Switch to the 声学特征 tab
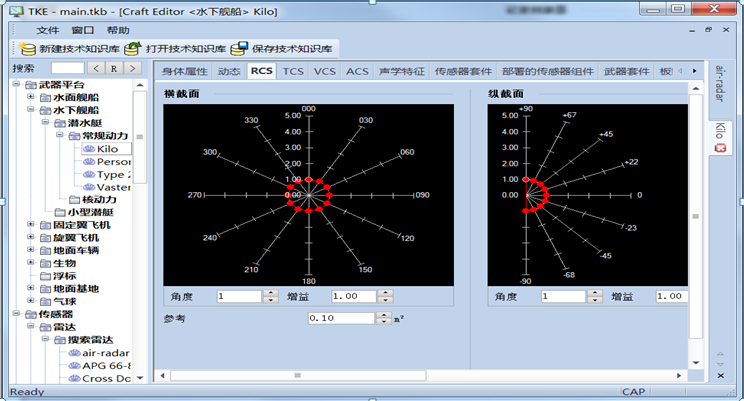This screenshot has height=401, width=744. tap(402, 71)
